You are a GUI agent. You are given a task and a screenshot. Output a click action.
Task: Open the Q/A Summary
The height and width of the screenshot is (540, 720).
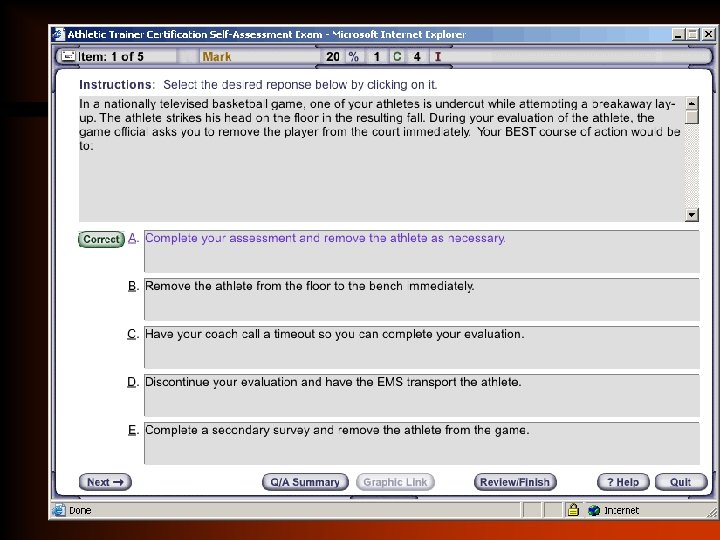(305, 482)
